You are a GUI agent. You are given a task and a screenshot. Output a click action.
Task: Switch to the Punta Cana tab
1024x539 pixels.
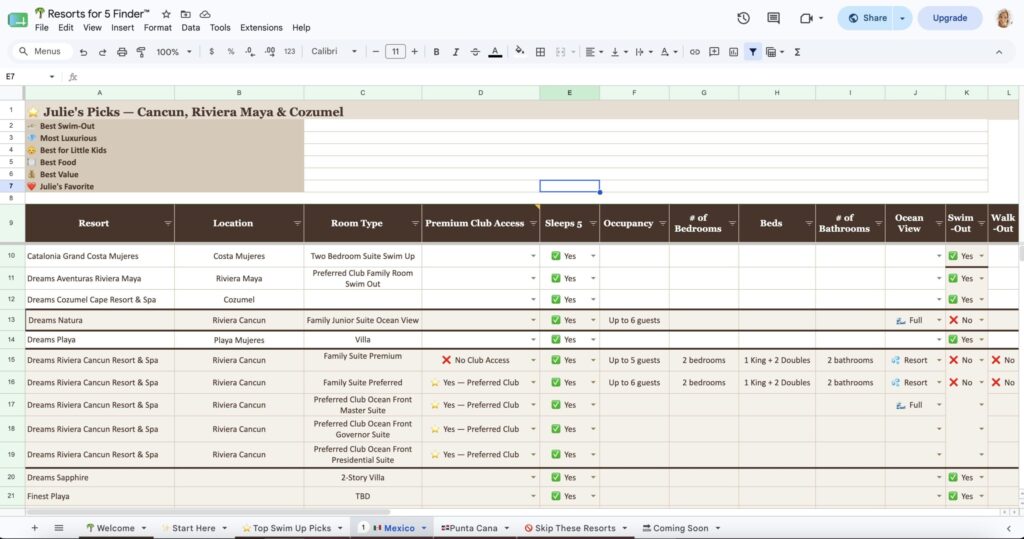tap(473, 528)
